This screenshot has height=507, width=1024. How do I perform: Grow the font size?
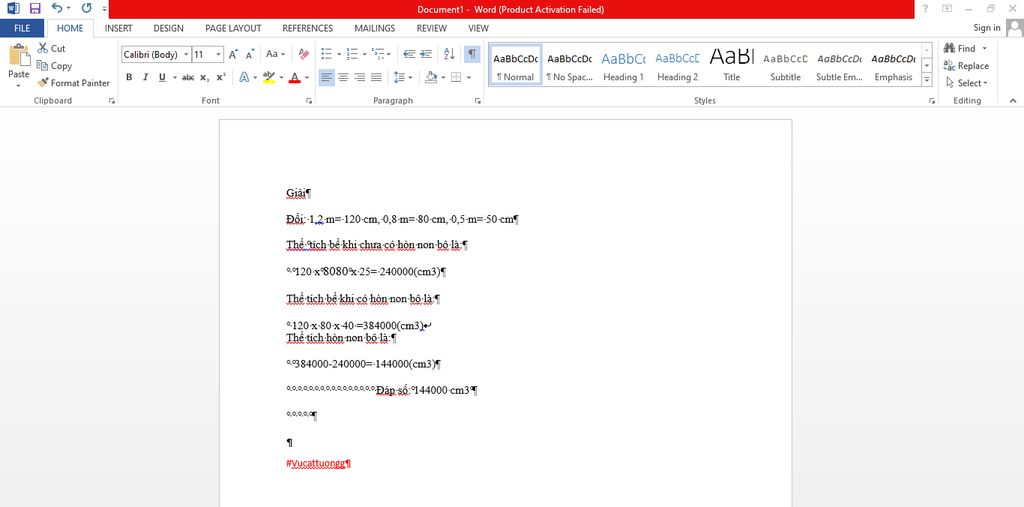pyautogui.click(x=233, y=55)
